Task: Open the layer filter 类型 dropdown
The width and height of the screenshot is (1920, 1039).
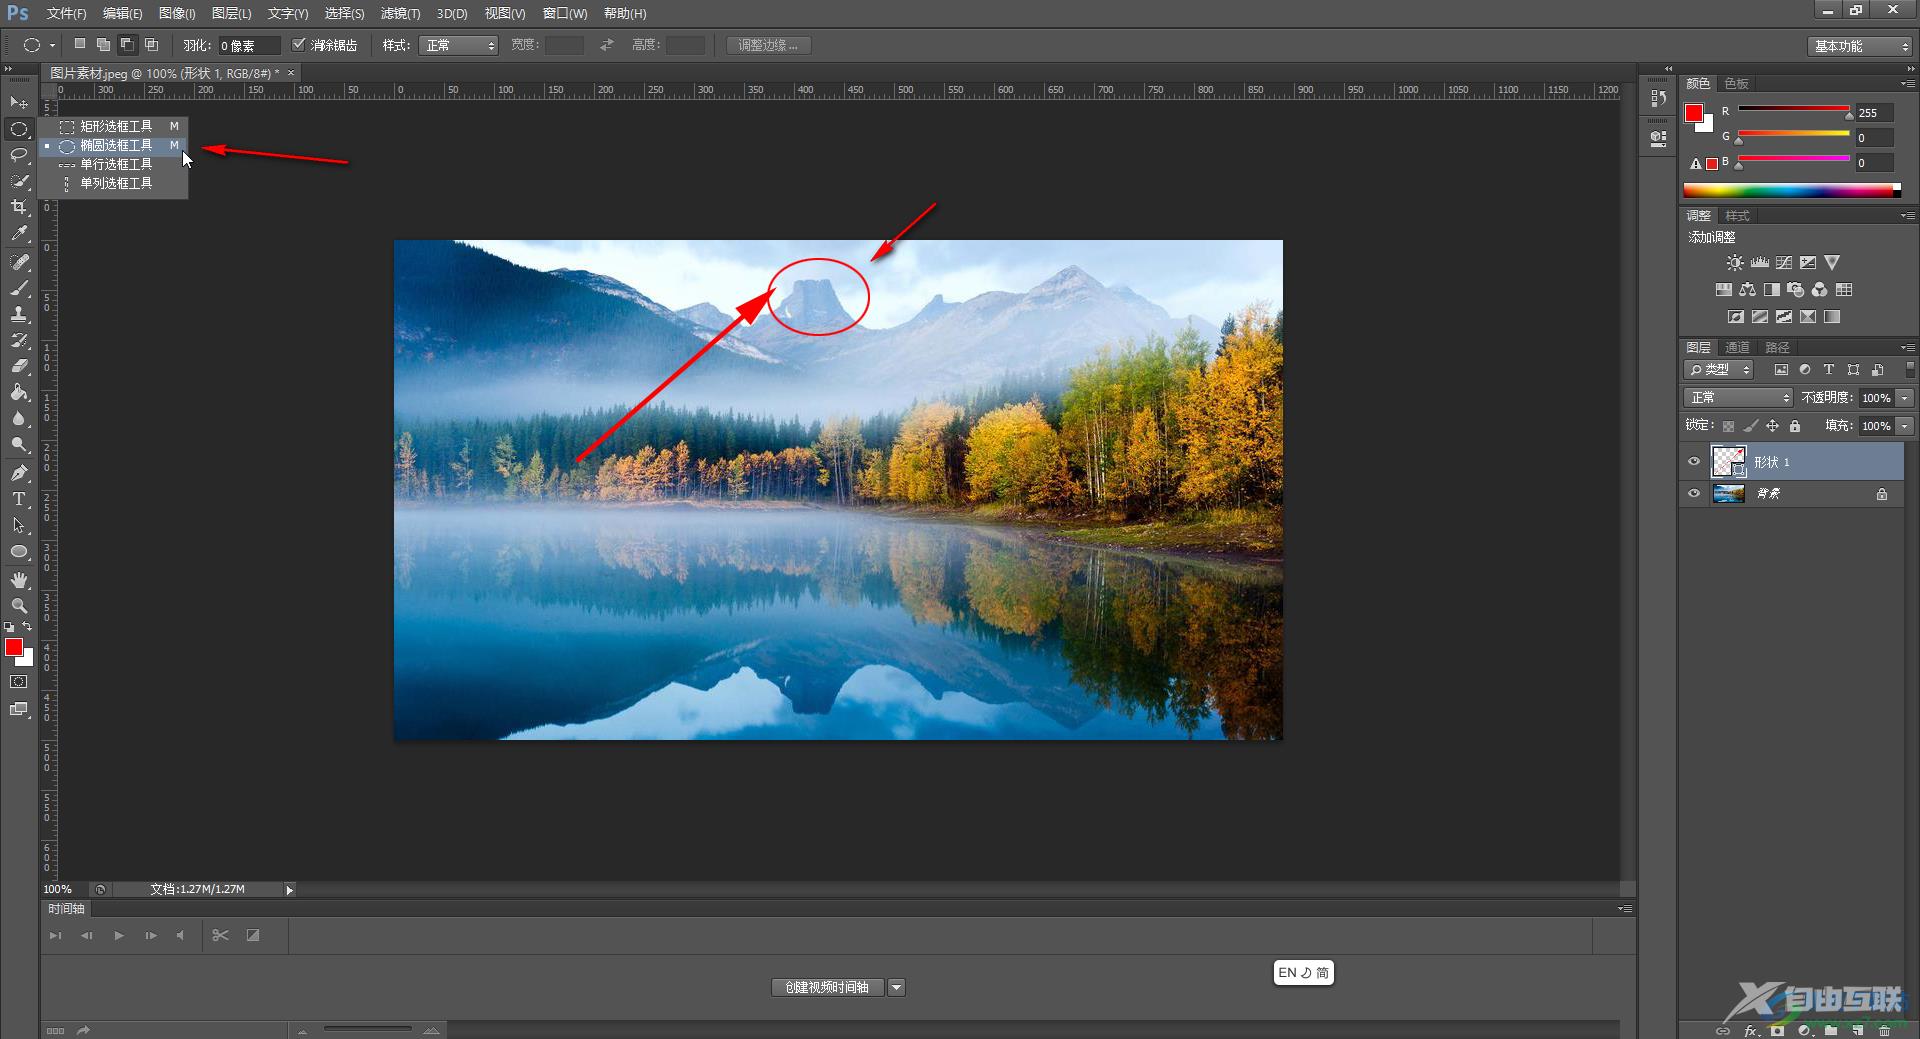Action: tap(1720, 370)
